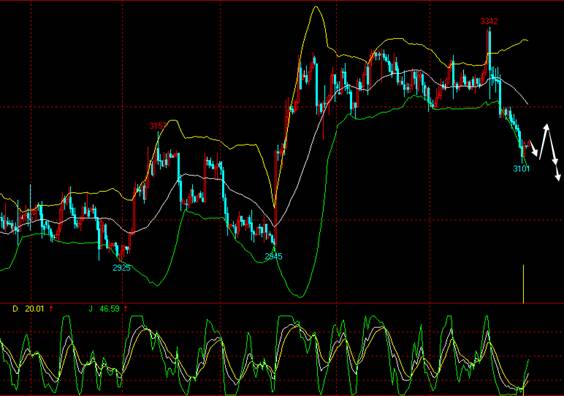The height and width of the screenshot is (396, 564).
Task: Click the red 3342 high price label
Action: tap(489, 21)
